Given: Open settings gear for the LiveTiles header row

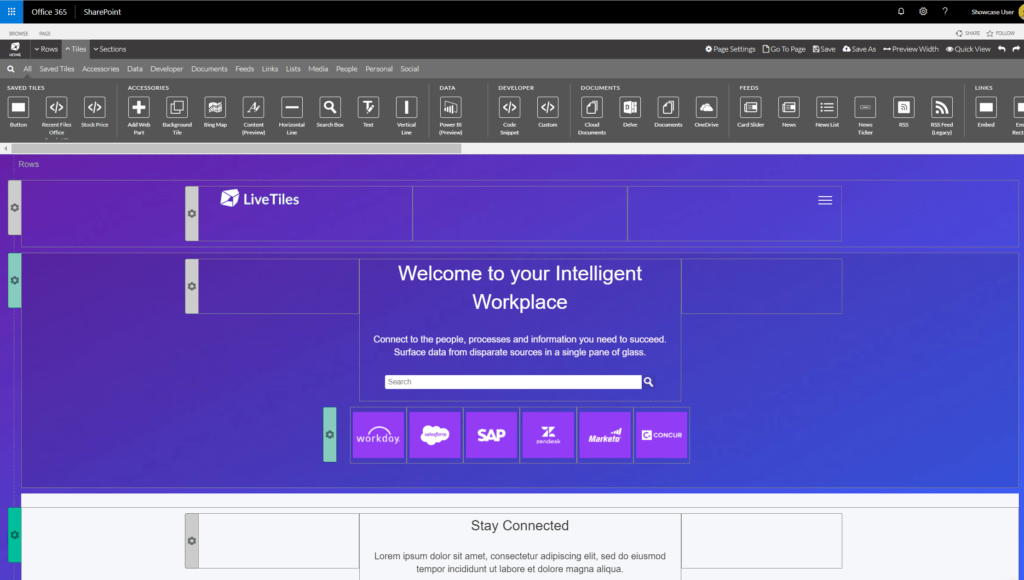Looking at the screenshot, I should pyautogui.click(x=14, y=208).
